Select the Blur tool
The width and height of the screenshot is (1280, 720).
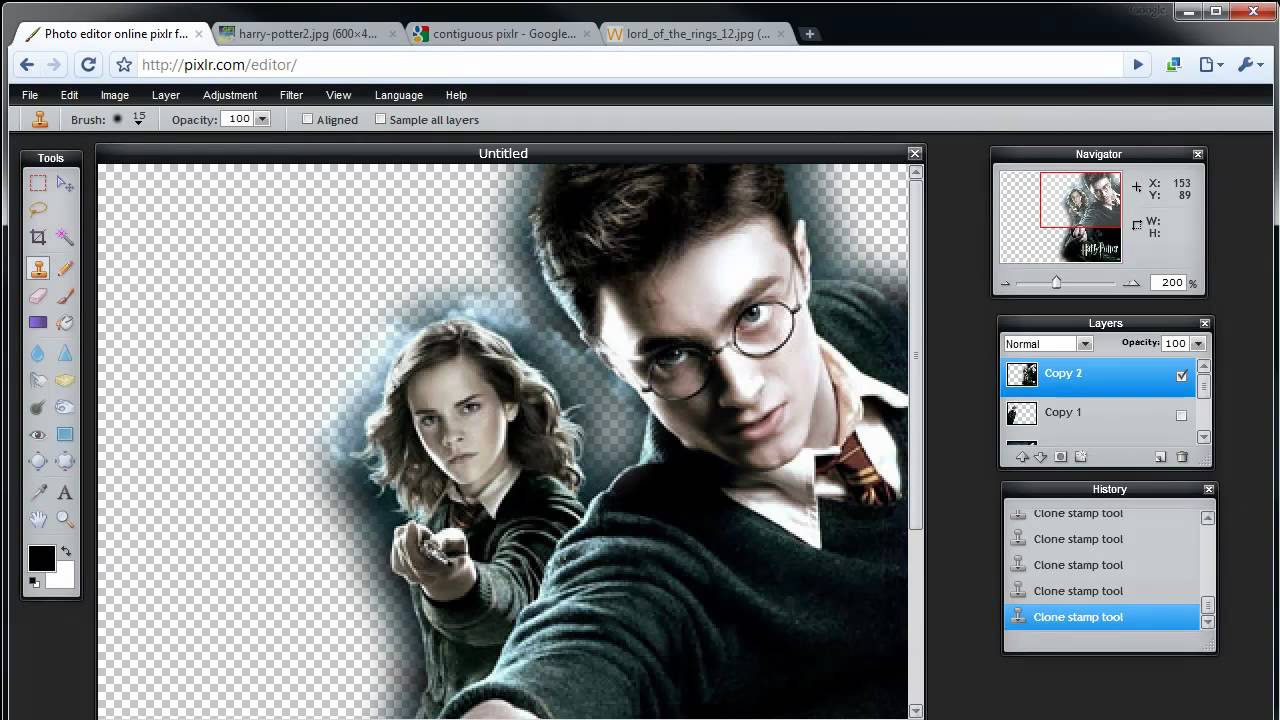coord(38,353)
